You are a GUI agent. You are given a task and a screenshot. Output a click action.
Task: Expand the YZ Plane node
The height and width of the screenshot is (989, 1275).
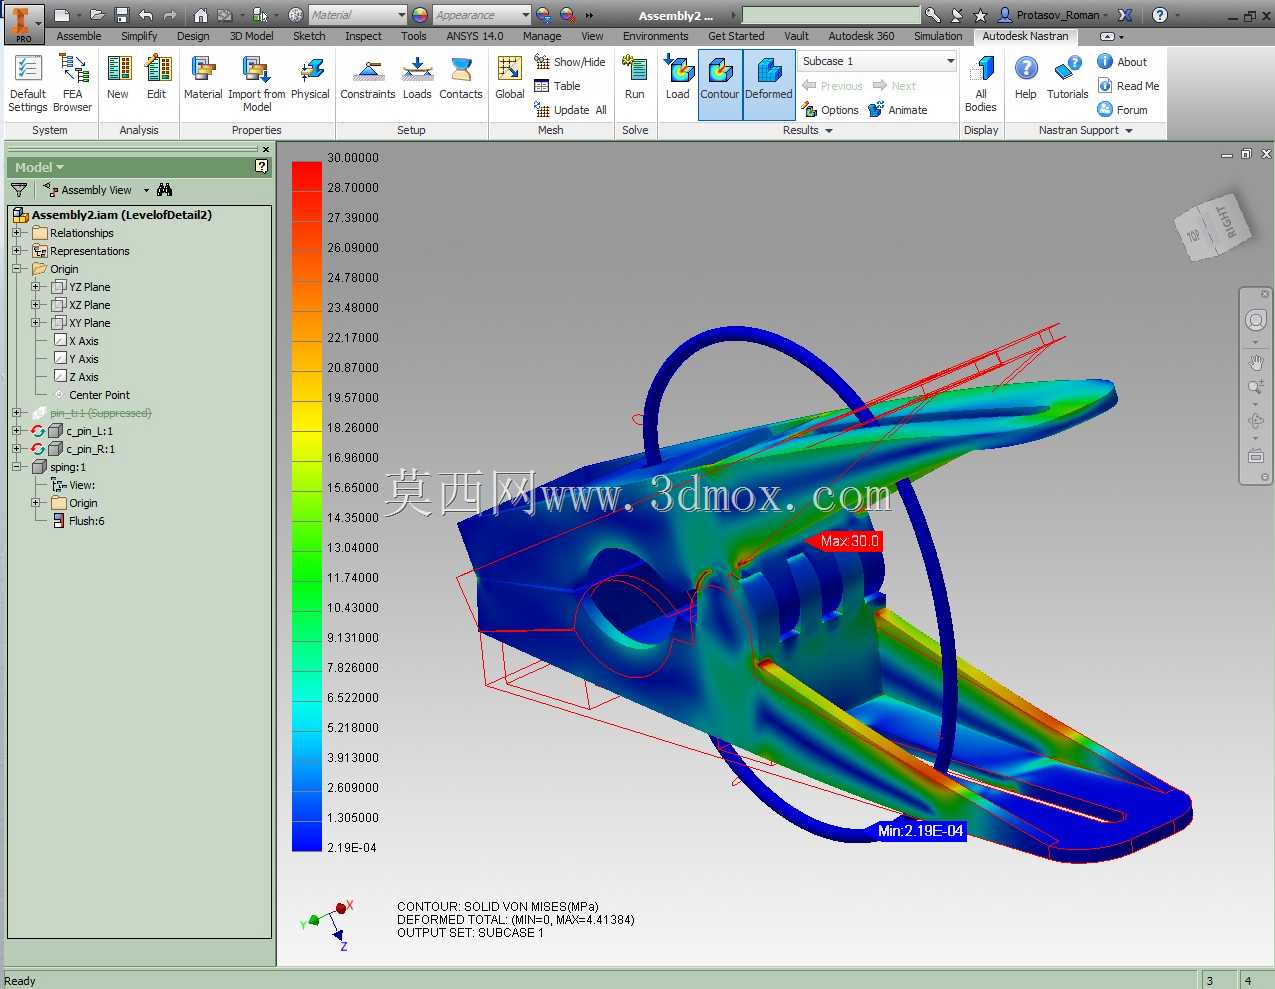pos(35,287)
